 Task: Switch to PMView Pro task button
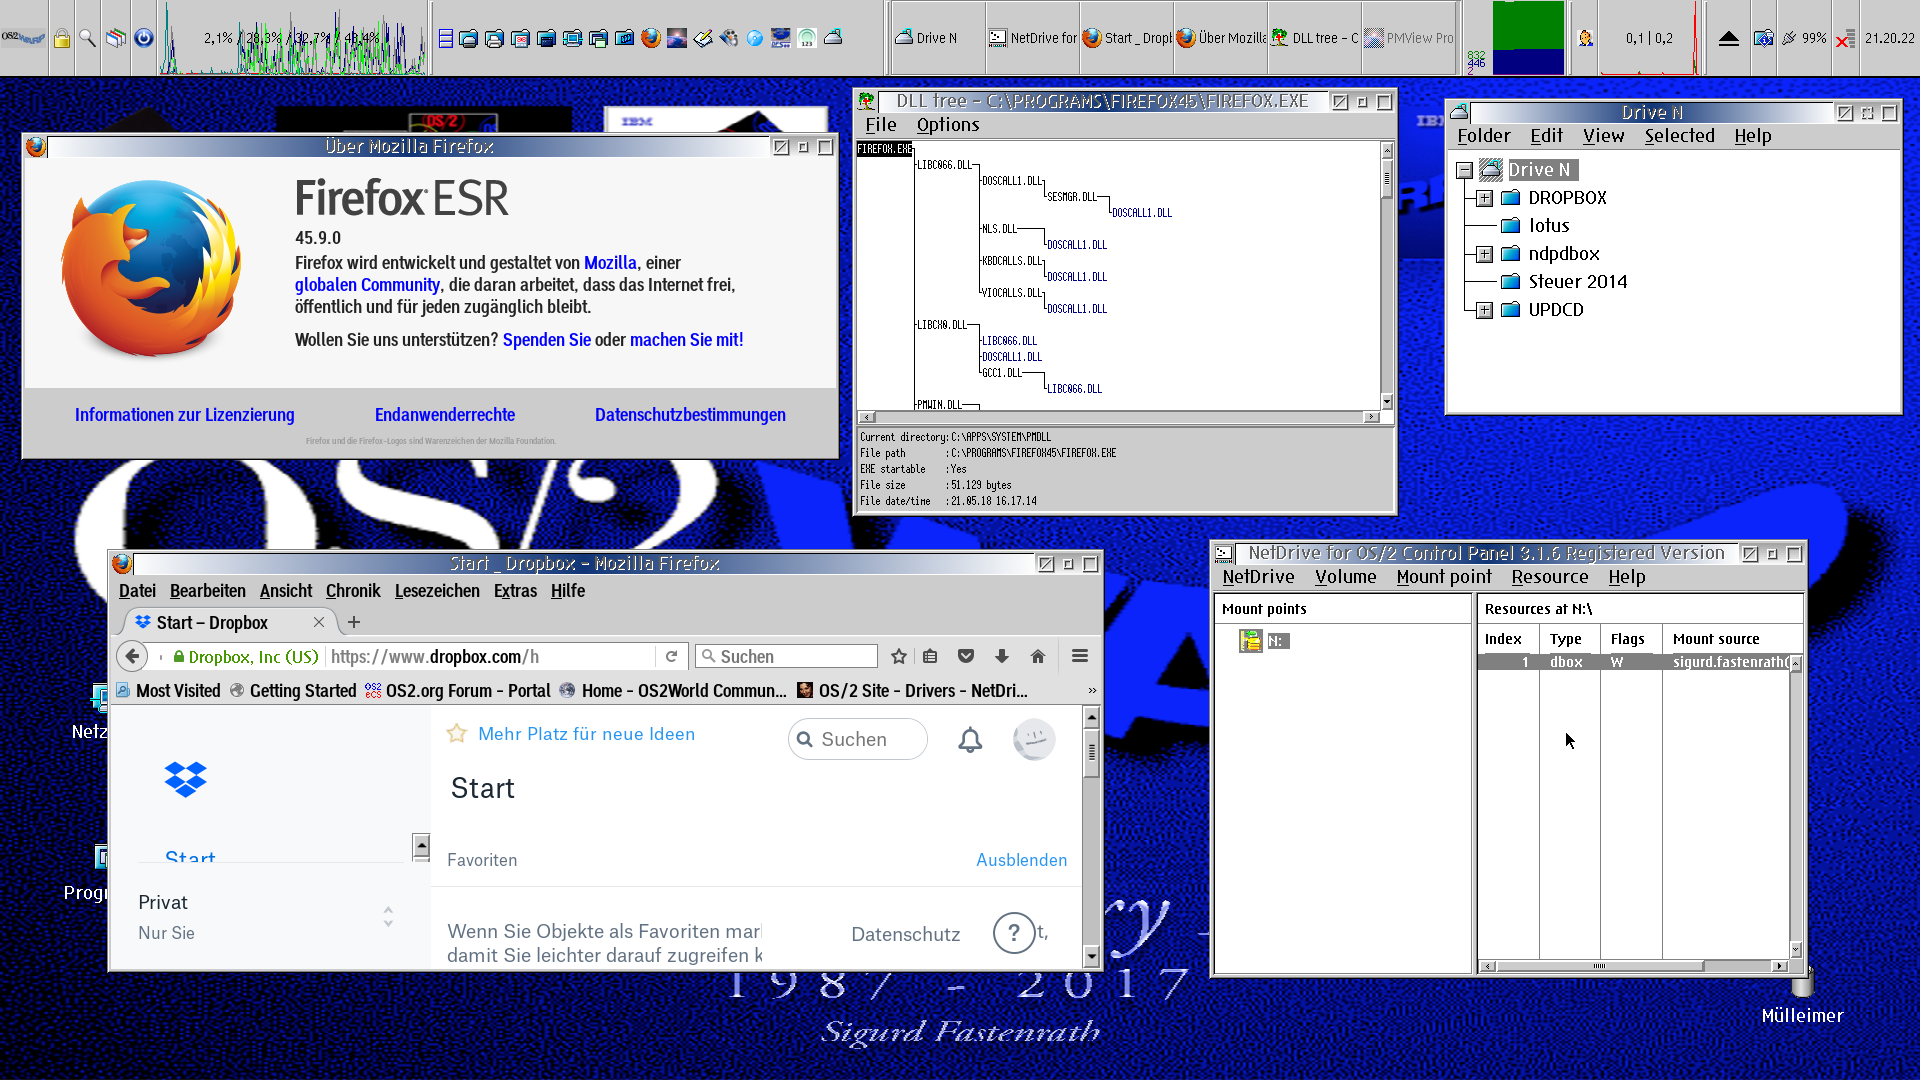click(1408, 38)
